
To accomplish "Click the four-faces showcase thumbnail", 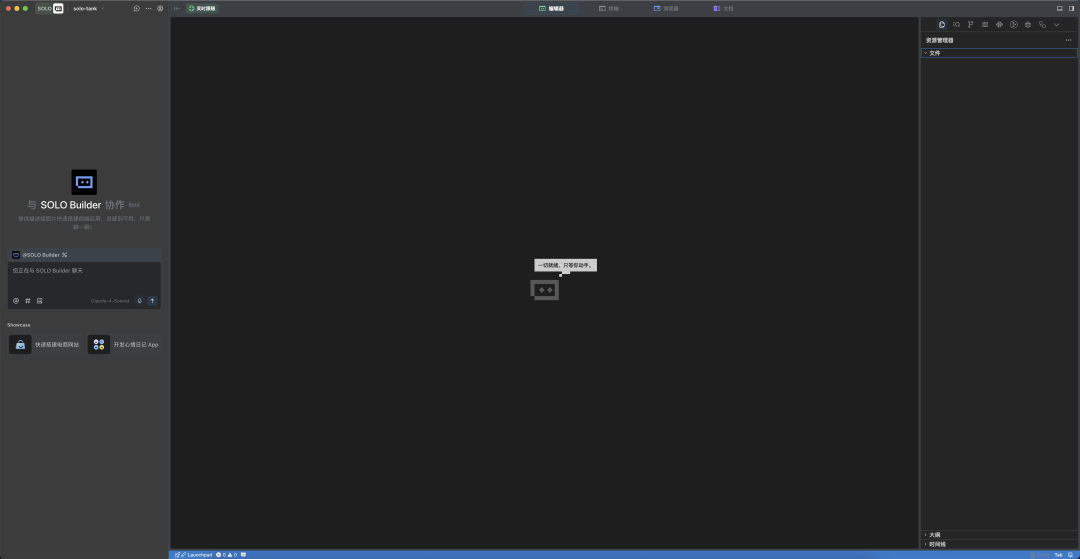I will (x=99, y=344).
